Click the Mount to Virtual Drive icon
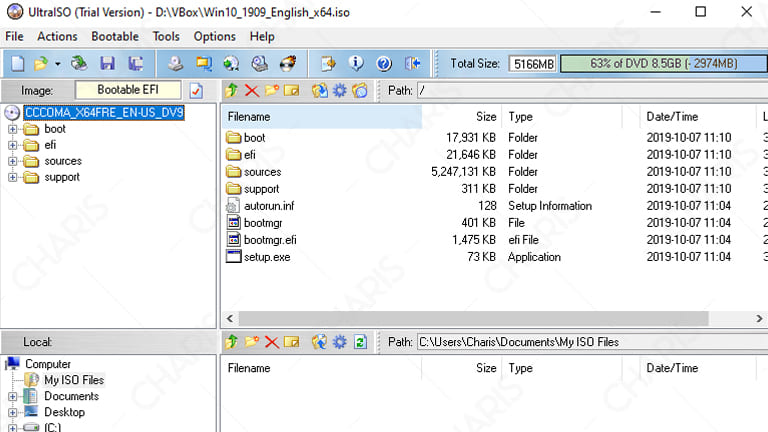This screenshot has height=432, width=768. coord(231,63)
